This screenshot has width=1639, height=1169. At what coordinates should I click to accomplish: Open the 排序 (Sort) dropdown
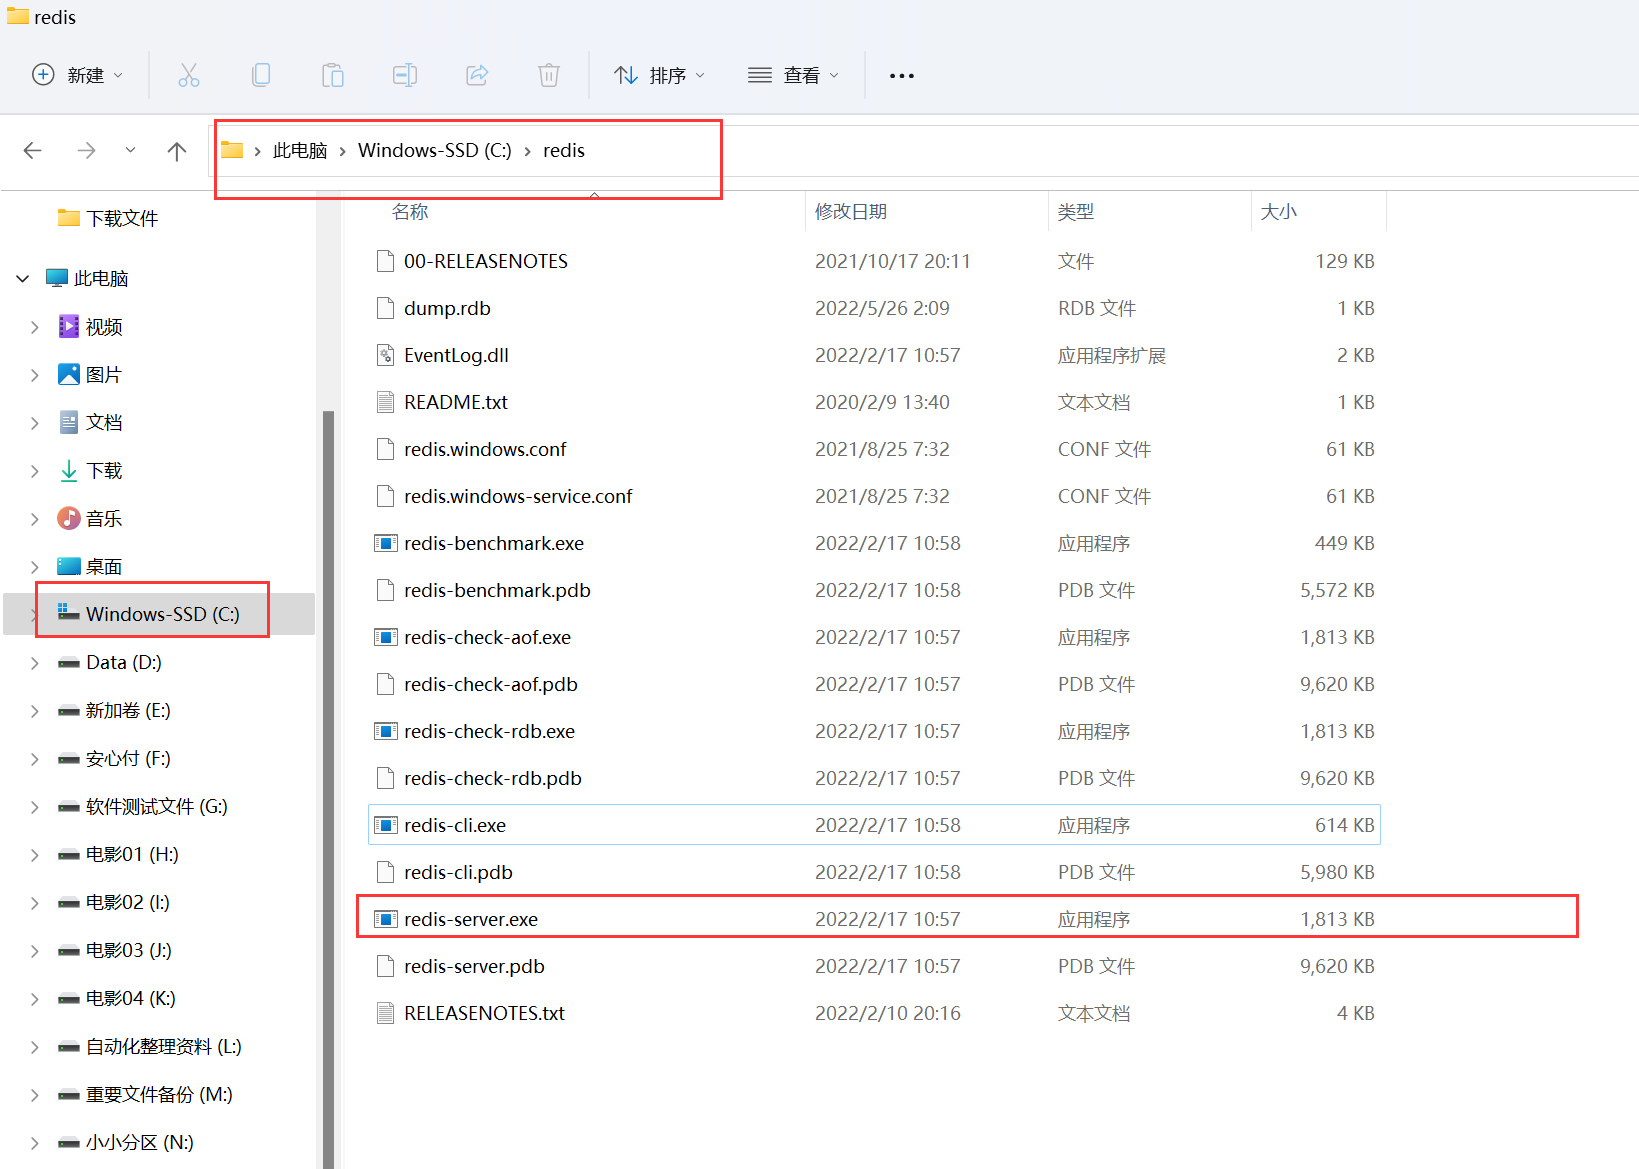(x=659, y=75)
